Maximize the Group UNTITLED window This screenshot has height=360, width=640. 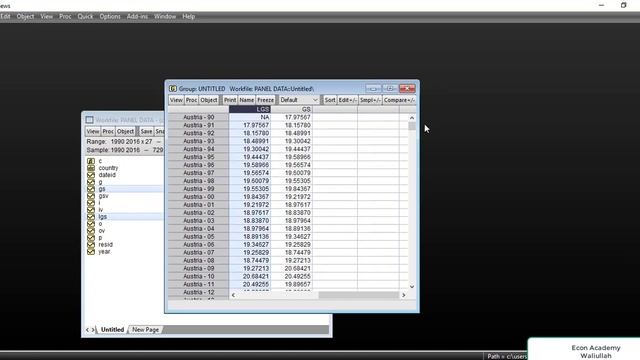tap(390, 89)
